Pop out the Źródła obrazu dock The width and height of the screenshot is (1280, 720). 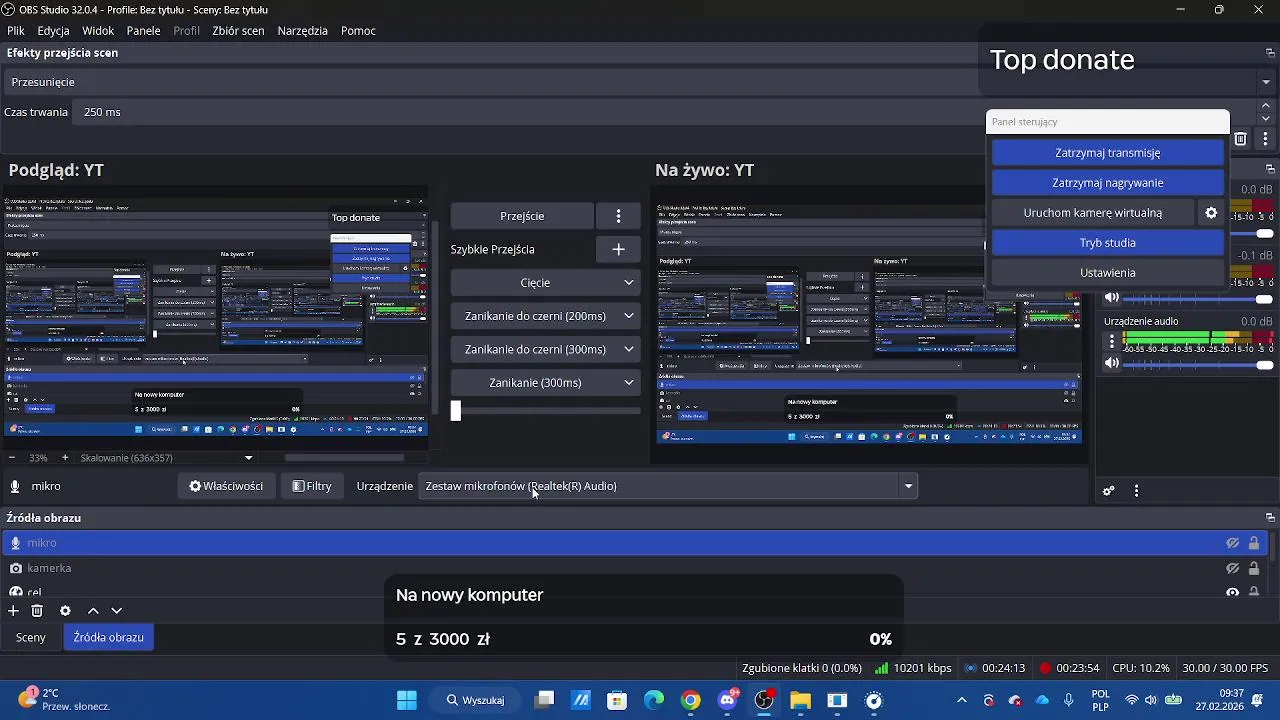point(1270,518)
